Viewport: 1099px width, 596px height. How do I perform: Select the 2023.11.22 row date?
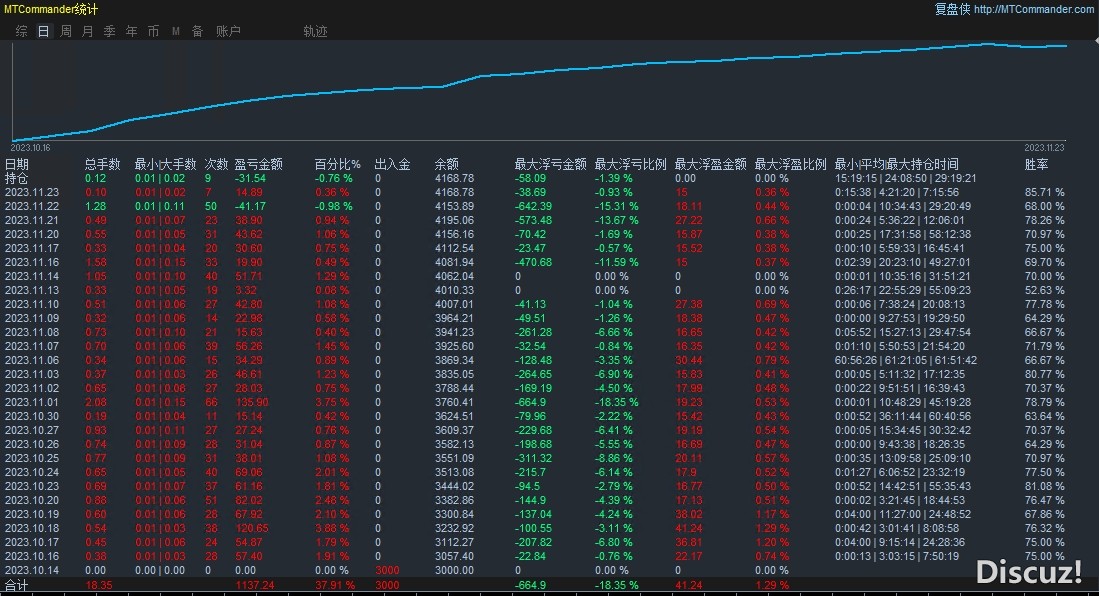pos(32,206)
